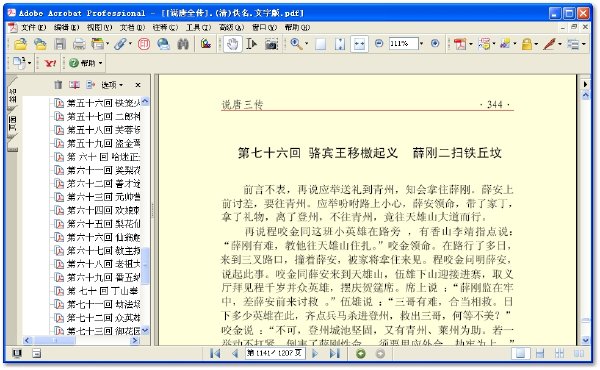The height and width of the screenshot is (370, 600).
Task: Open the 视图 (View) menu
Action: pos(99,27)
